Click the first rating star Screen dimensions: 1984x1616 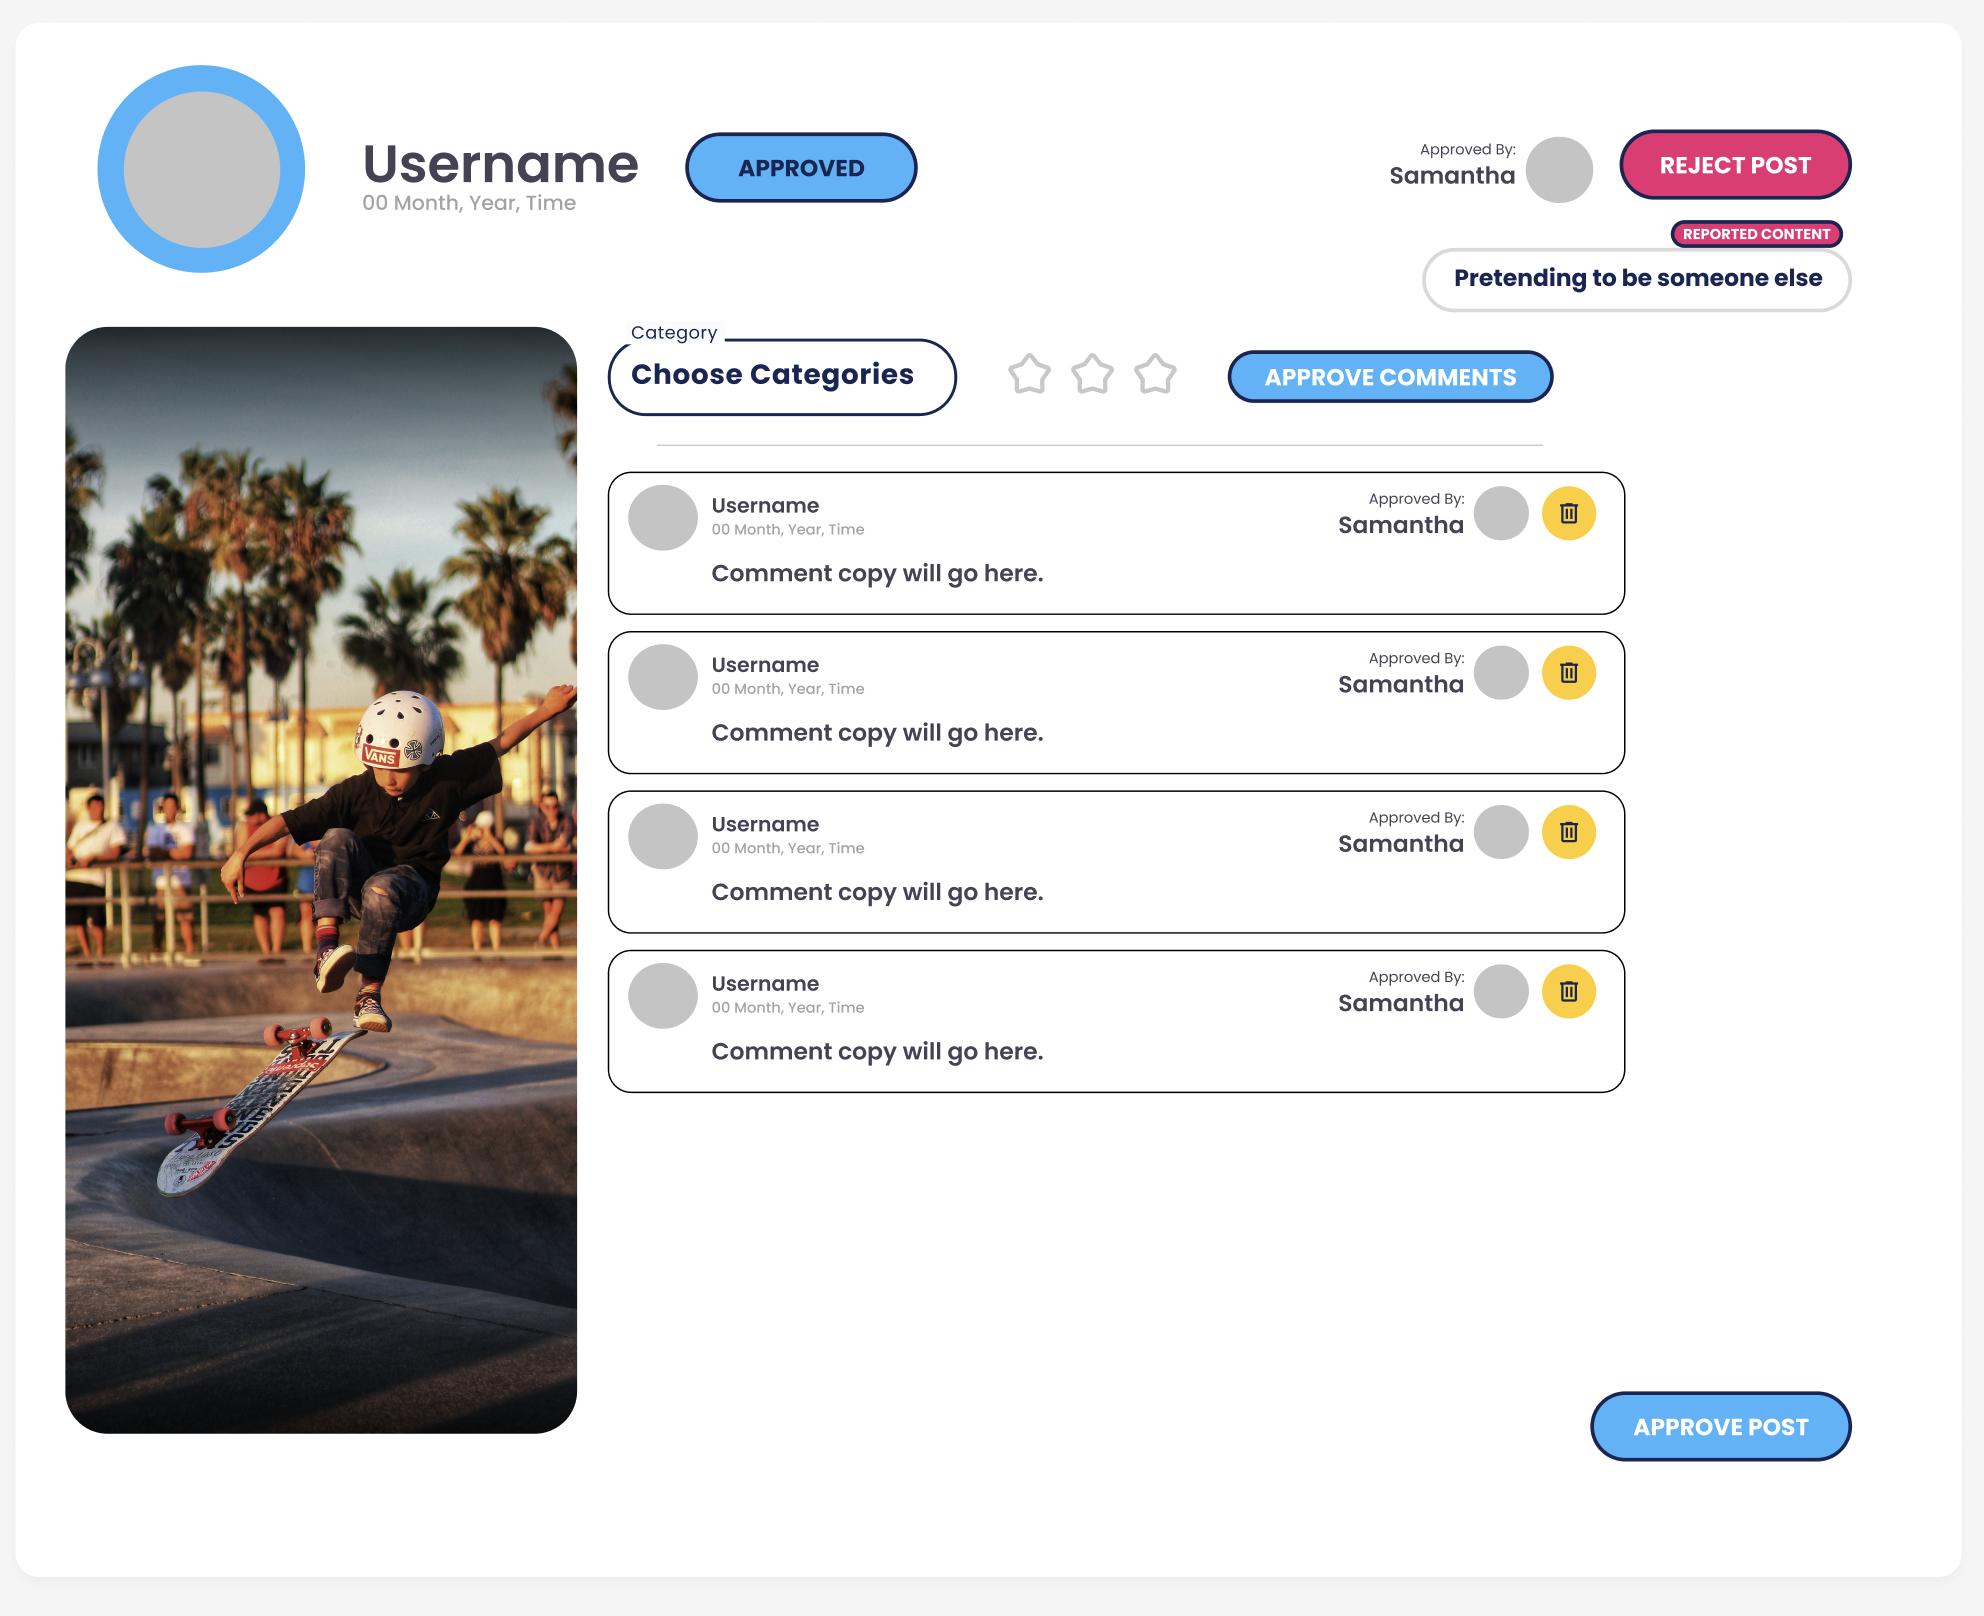click(x=1029, y=375)
